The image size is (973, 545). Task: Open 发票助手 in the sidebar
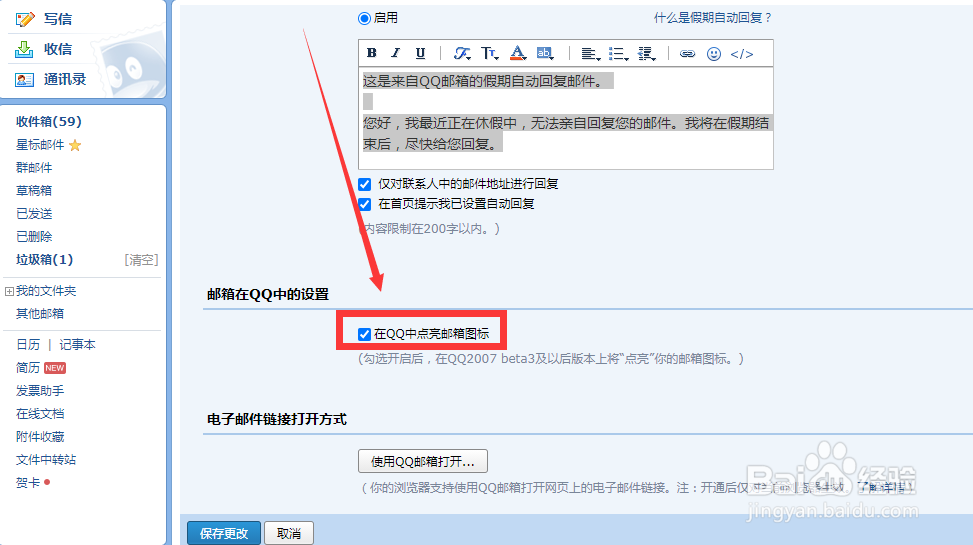tap(40, 390)
